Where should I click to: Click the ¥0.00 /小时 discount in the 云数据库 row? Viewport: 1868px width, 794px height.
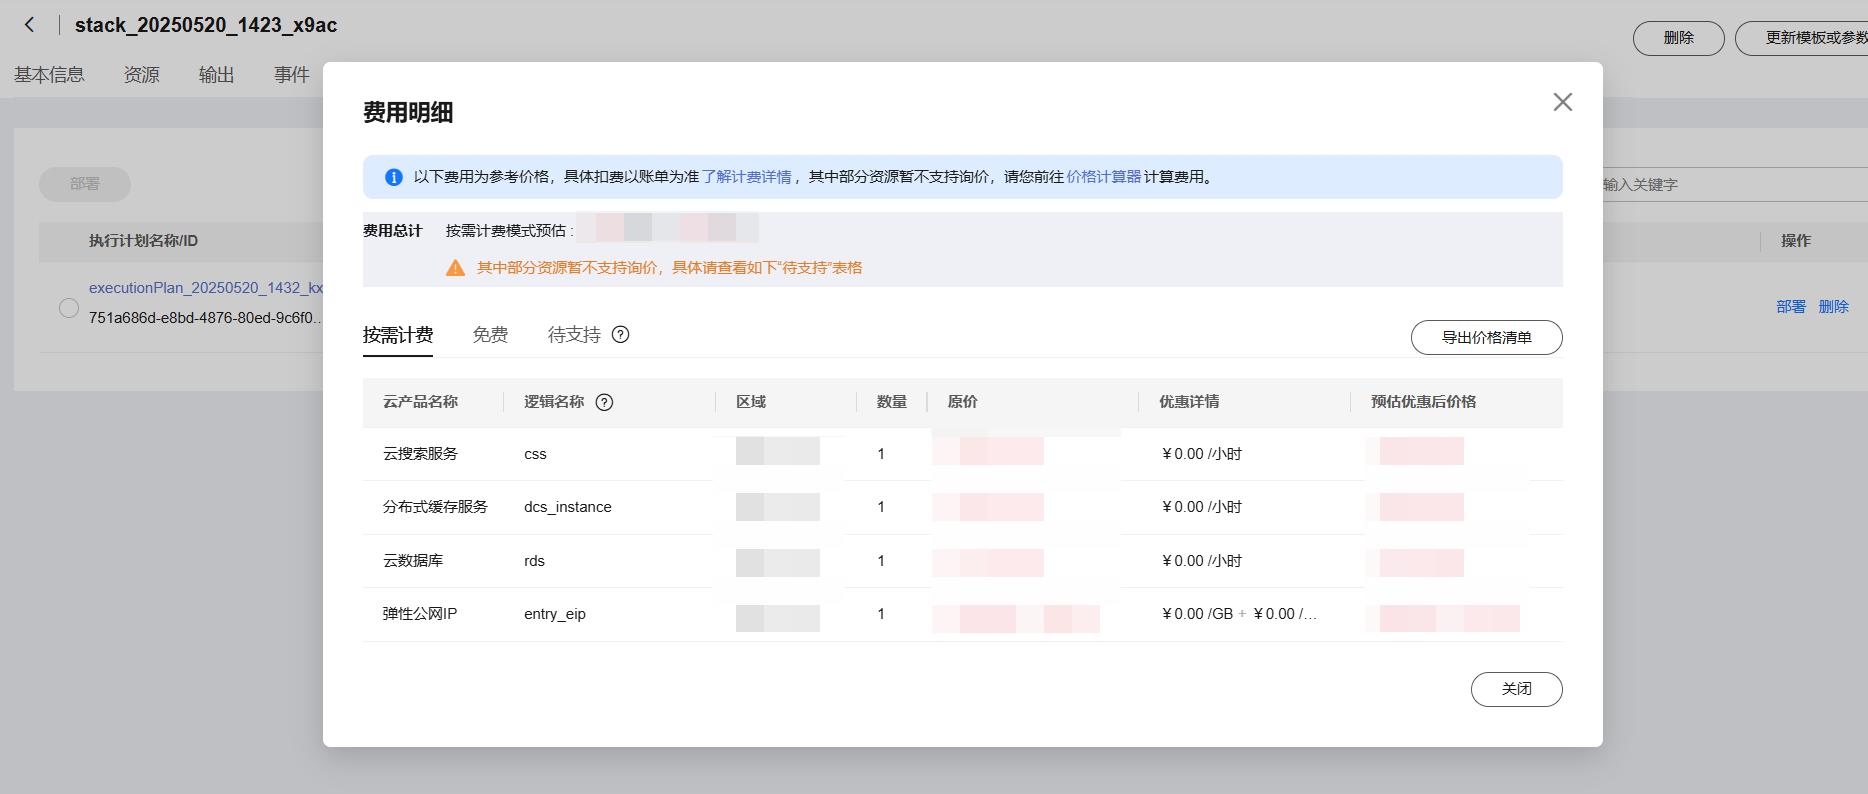pos(1201,561)
